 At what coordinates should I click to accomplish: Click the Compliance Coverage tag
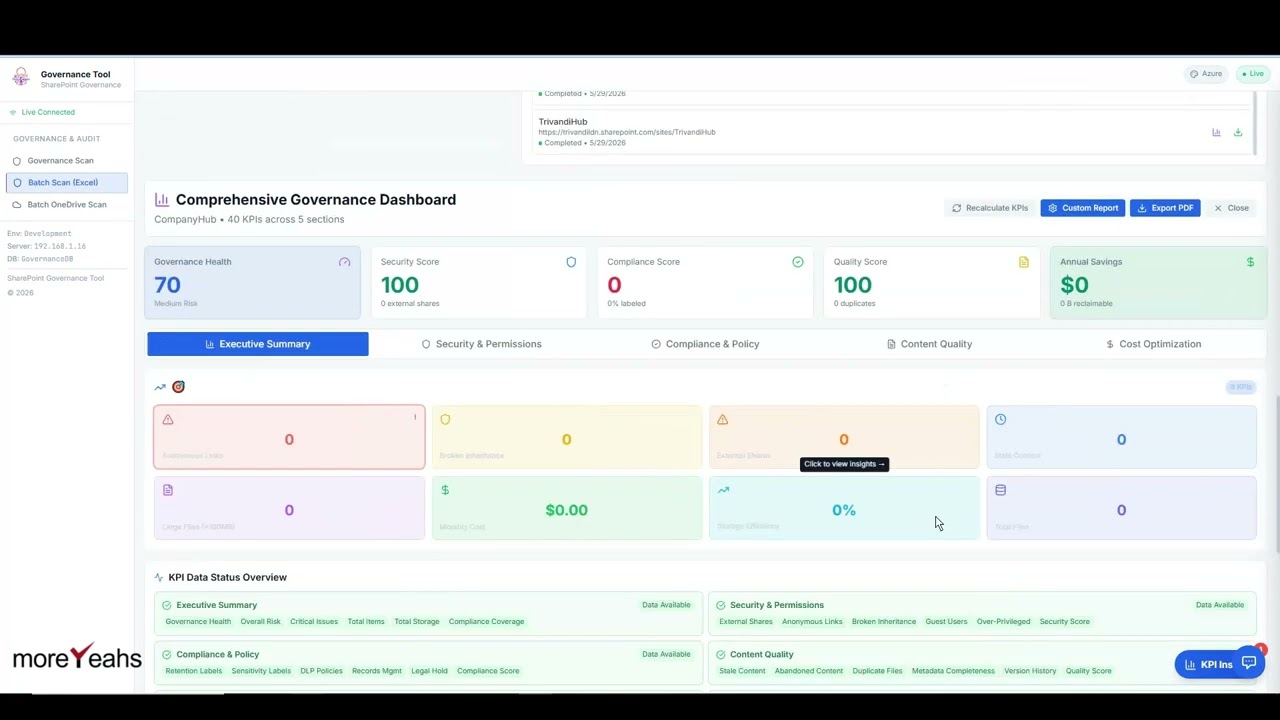pos(486,622)
